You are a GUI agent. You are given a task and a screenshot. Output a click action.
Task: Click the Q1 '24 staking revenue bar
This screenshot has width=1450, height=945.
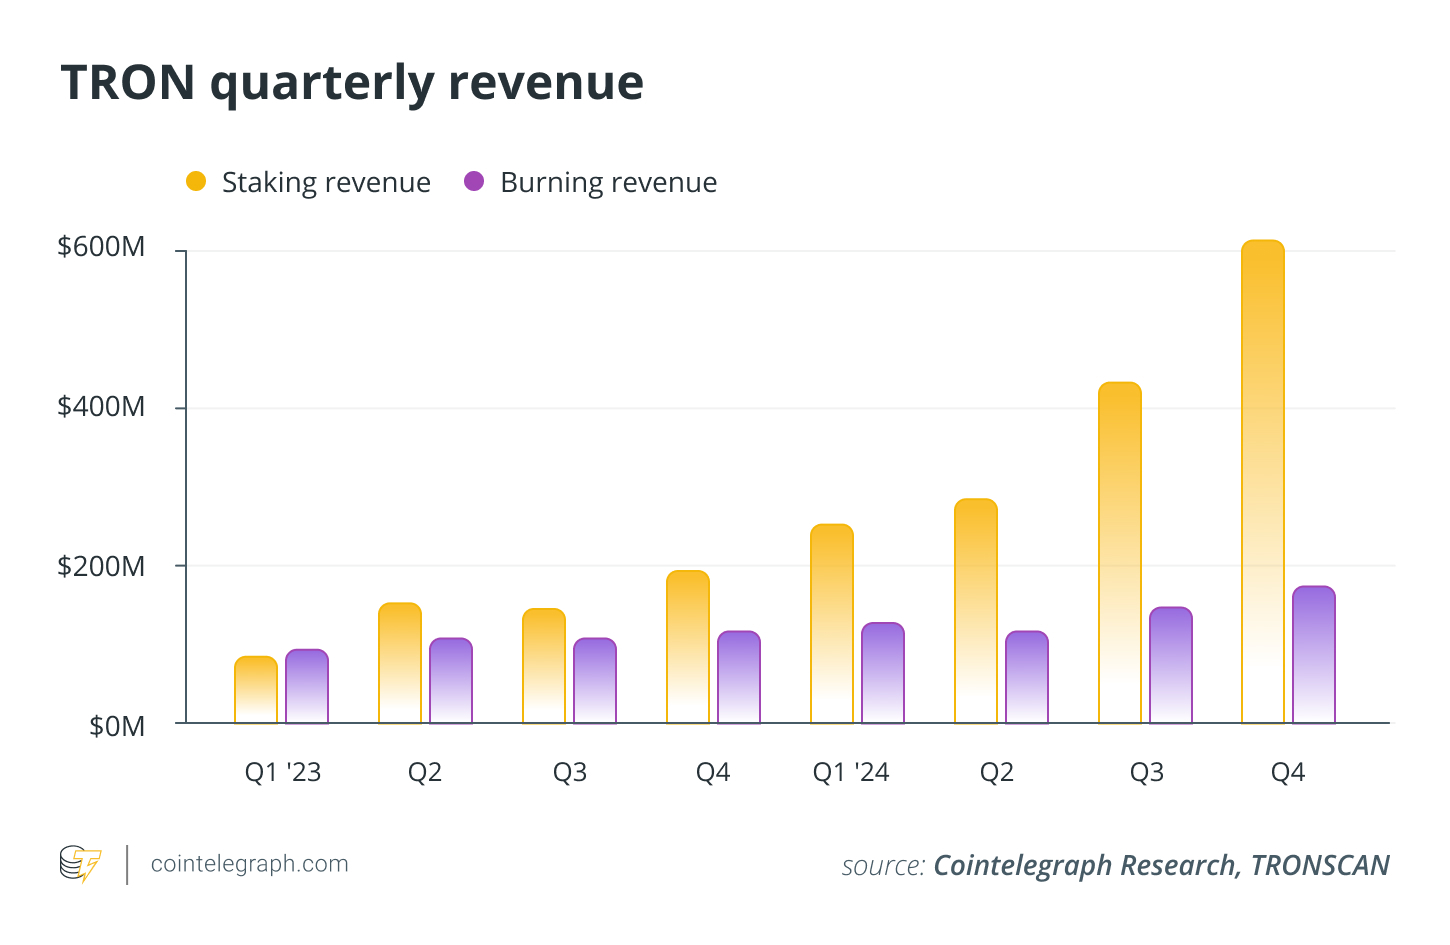coord(832,624)
